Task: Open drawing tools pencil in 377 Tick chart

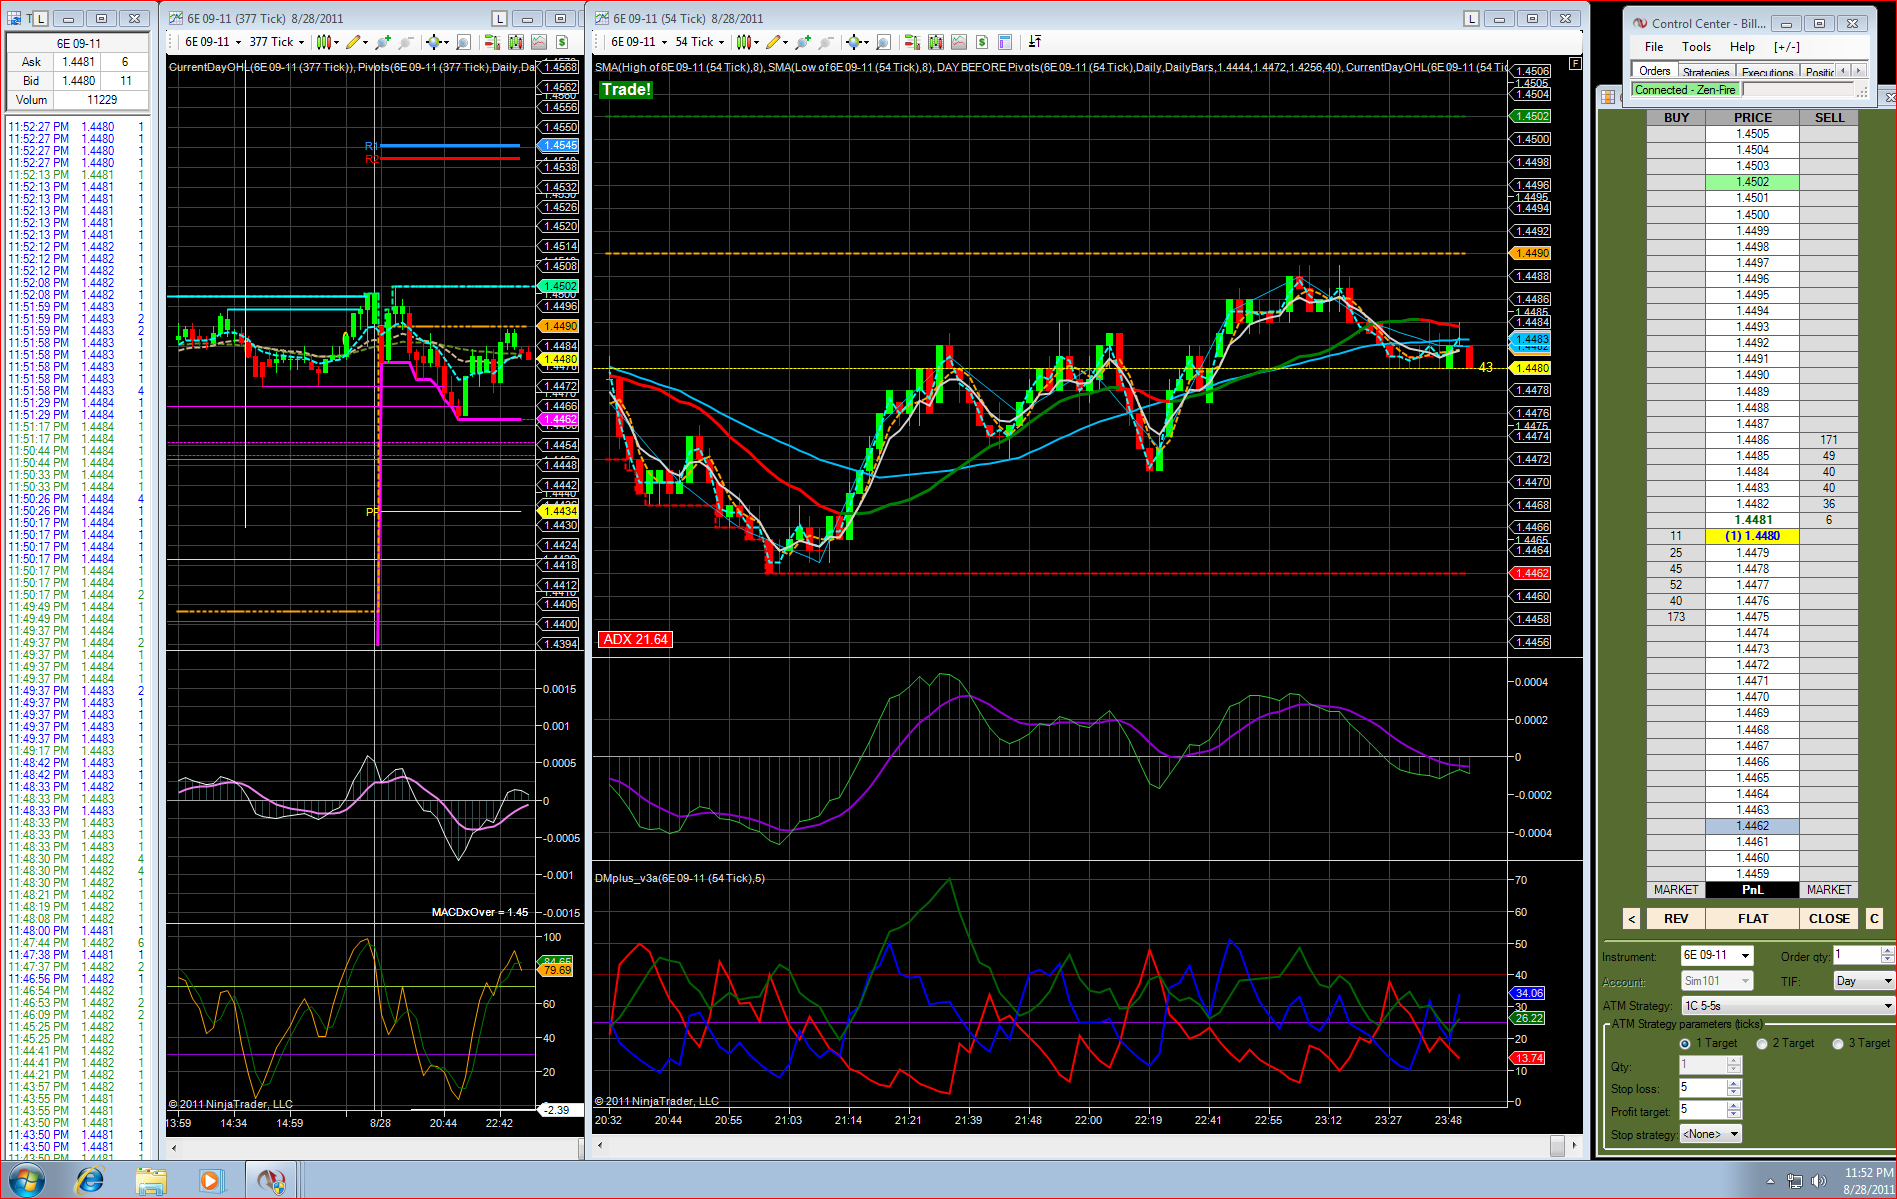Action: coord(357,42)
